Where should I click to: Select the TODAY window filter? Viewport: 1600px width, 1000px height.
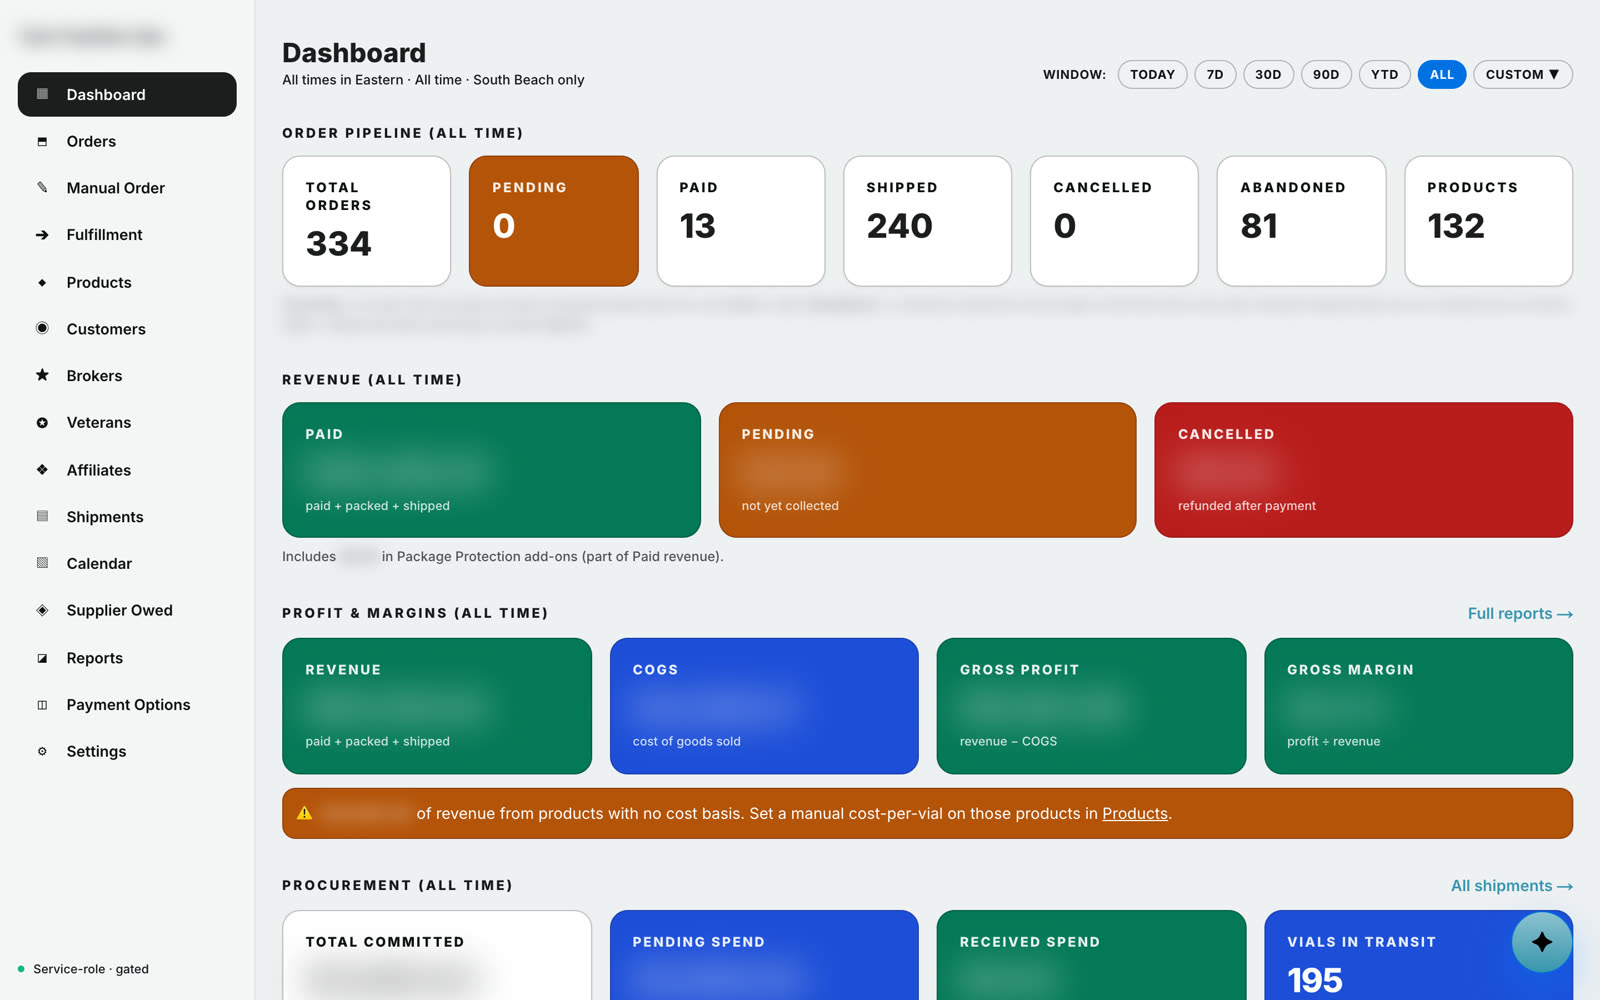click(x=1152, y=74)
